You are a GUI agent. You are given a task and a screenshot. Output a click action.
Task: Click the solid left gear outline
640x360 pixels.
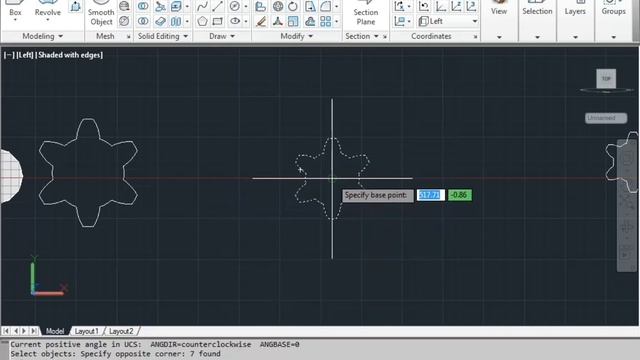click(x=88, y=172)
